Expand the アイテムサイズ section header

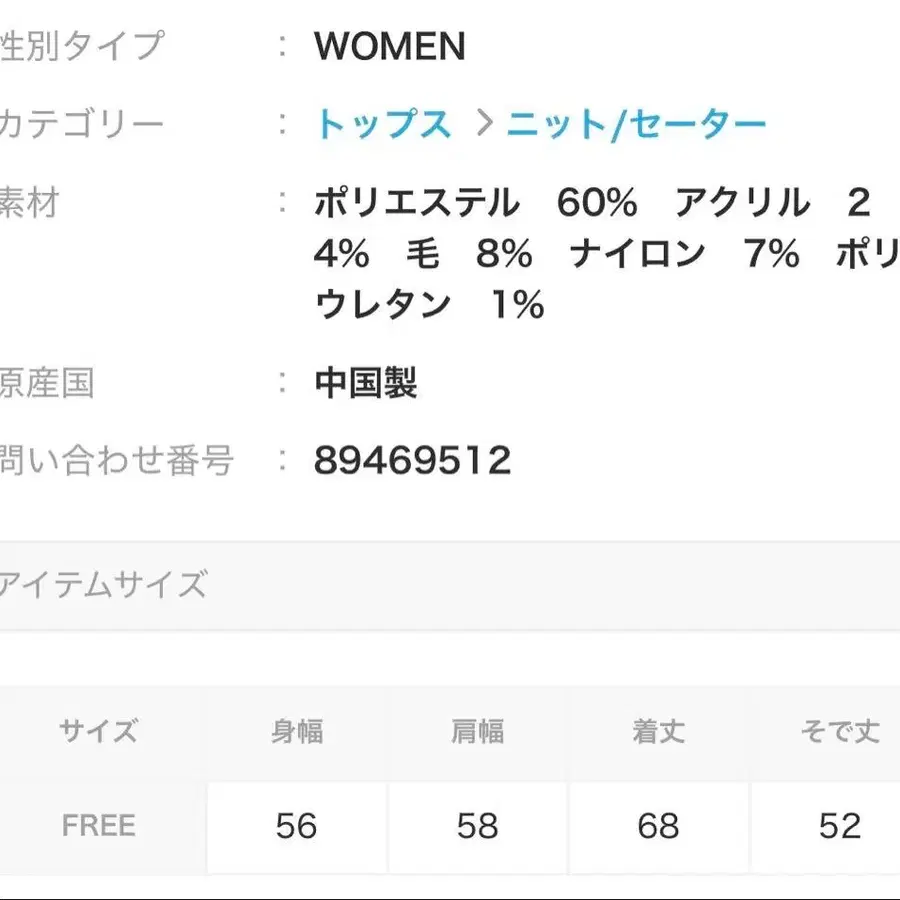tap(105, 585)
